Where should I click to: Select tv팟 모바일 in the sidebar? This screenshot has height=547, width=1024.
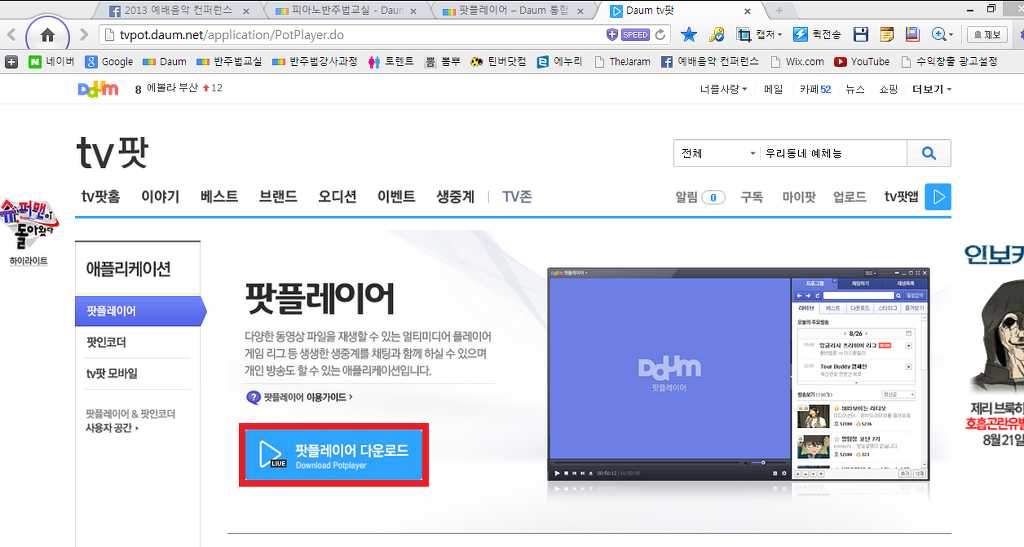pos(112,373)
